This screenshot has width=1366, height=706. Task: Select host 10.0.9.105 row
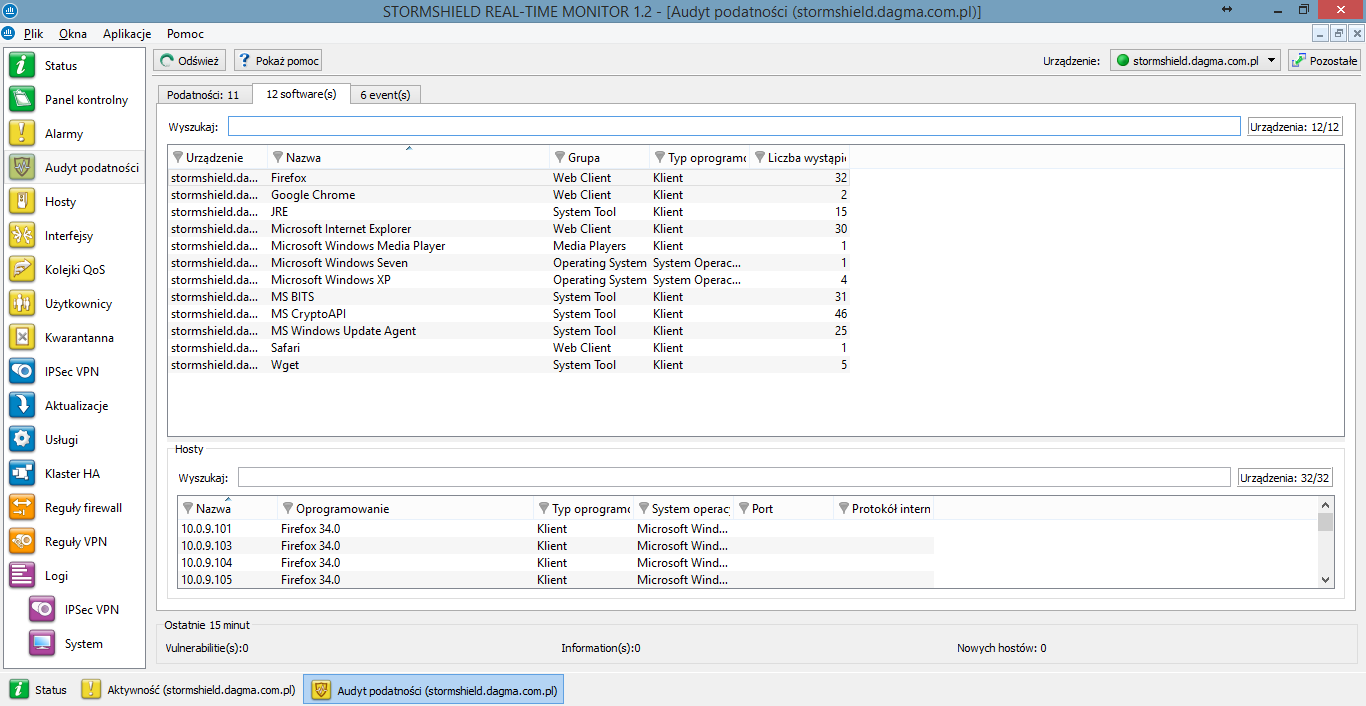click(556, 580)
